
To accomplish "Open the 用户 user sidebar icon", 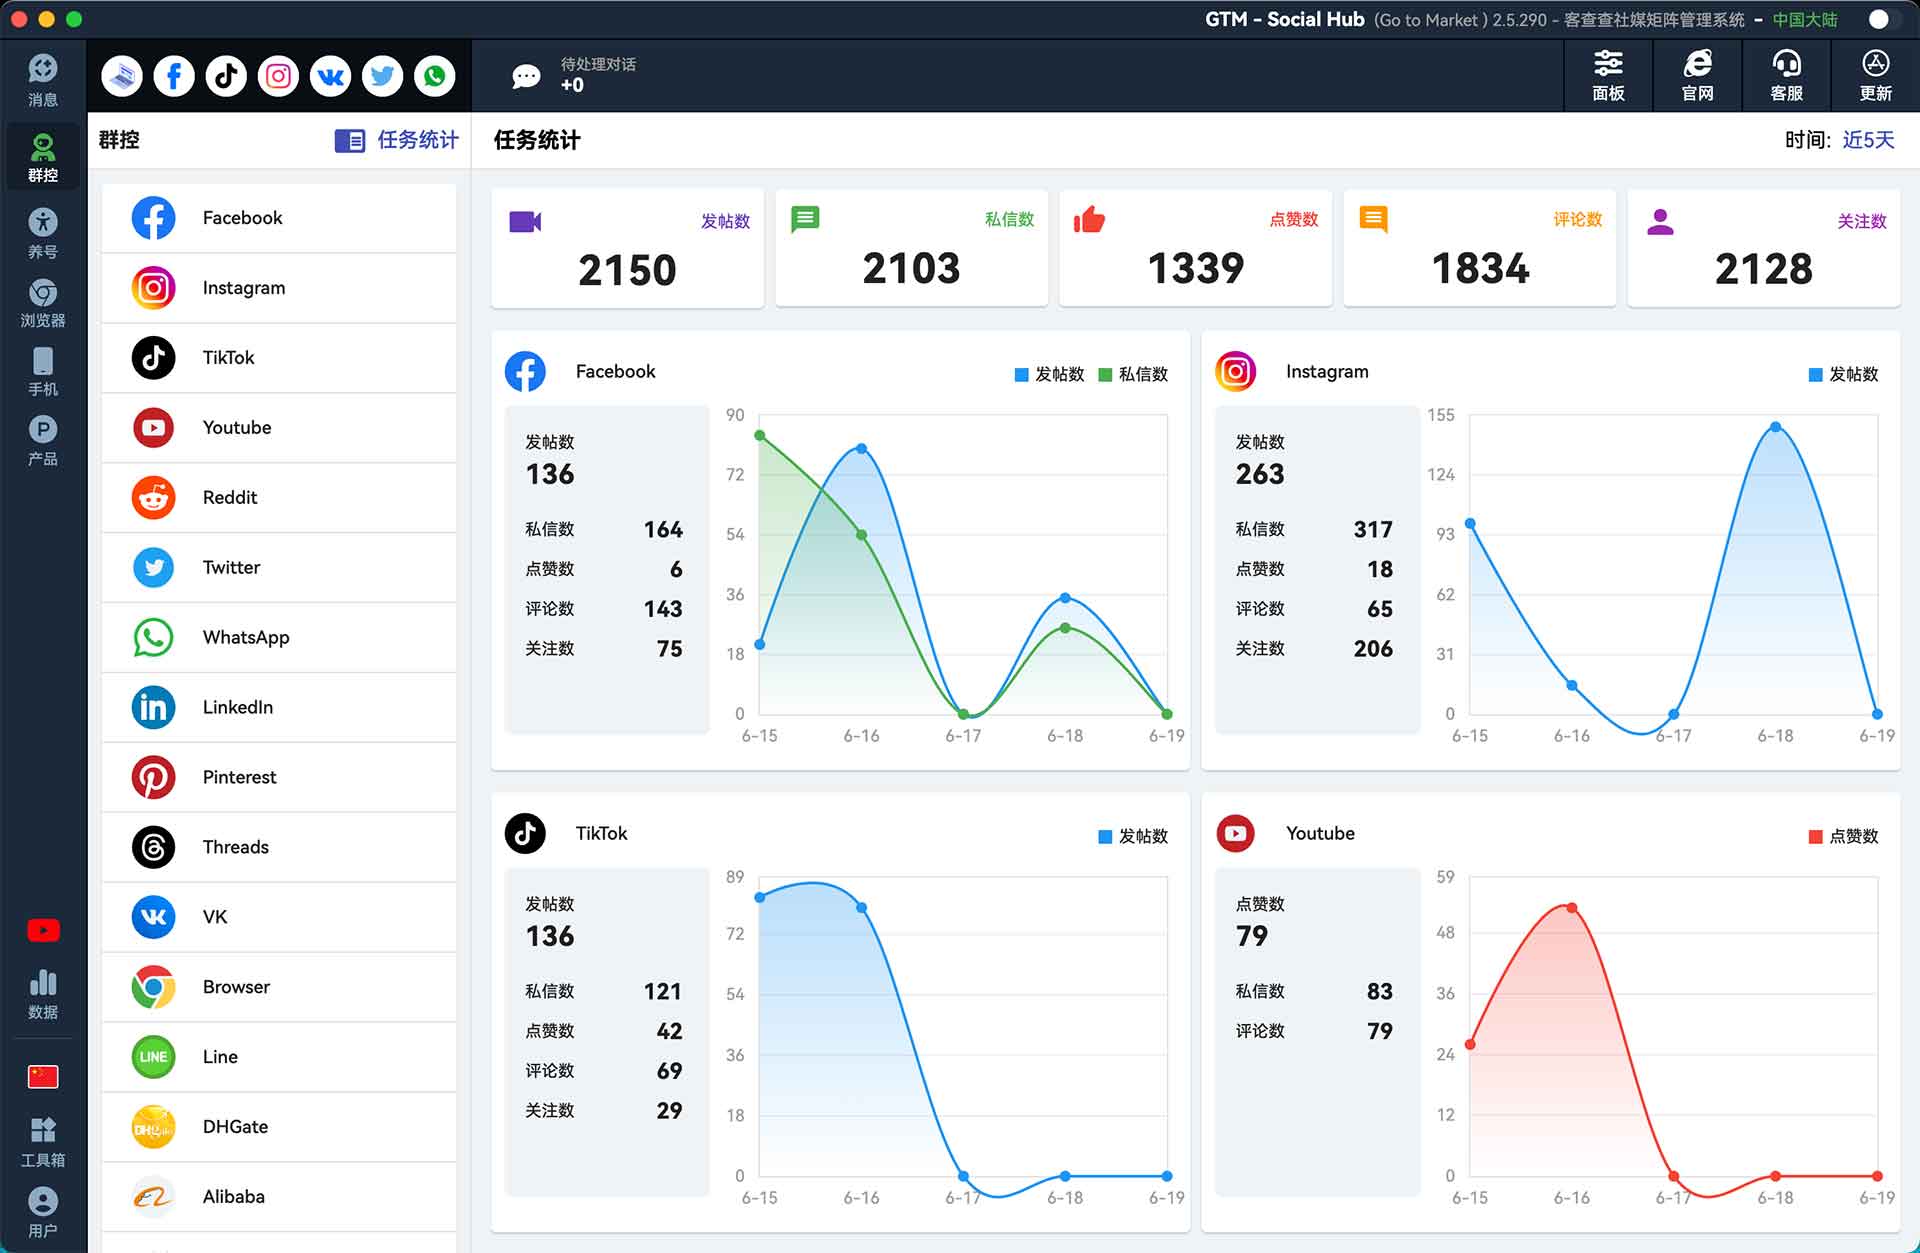I will [x=43, y=1212].
